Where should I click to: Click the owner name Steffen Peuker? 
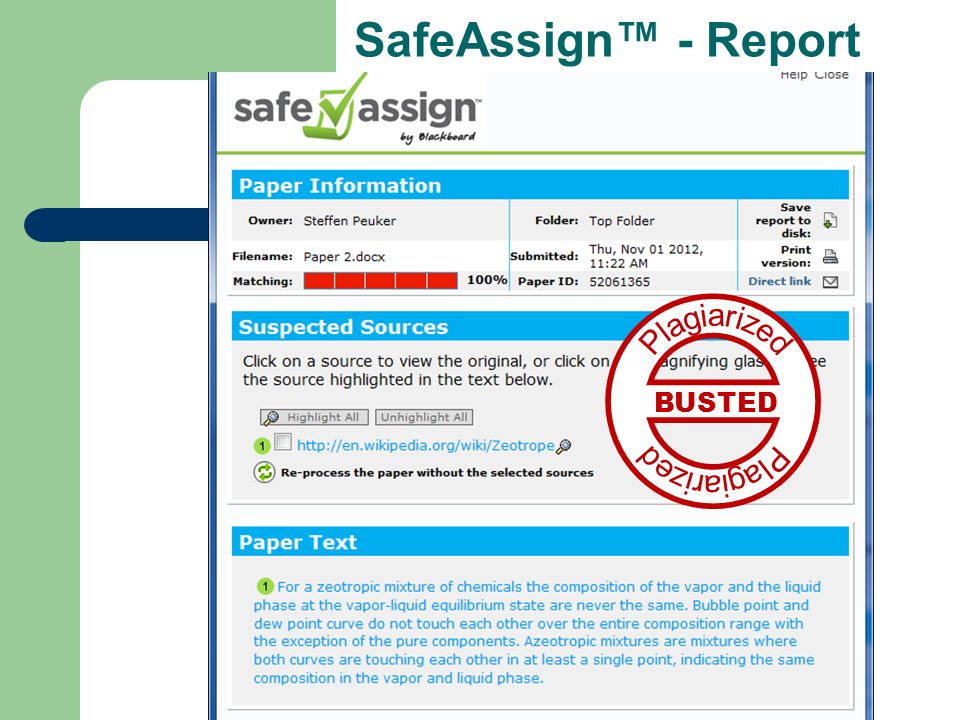pos(350,221)
